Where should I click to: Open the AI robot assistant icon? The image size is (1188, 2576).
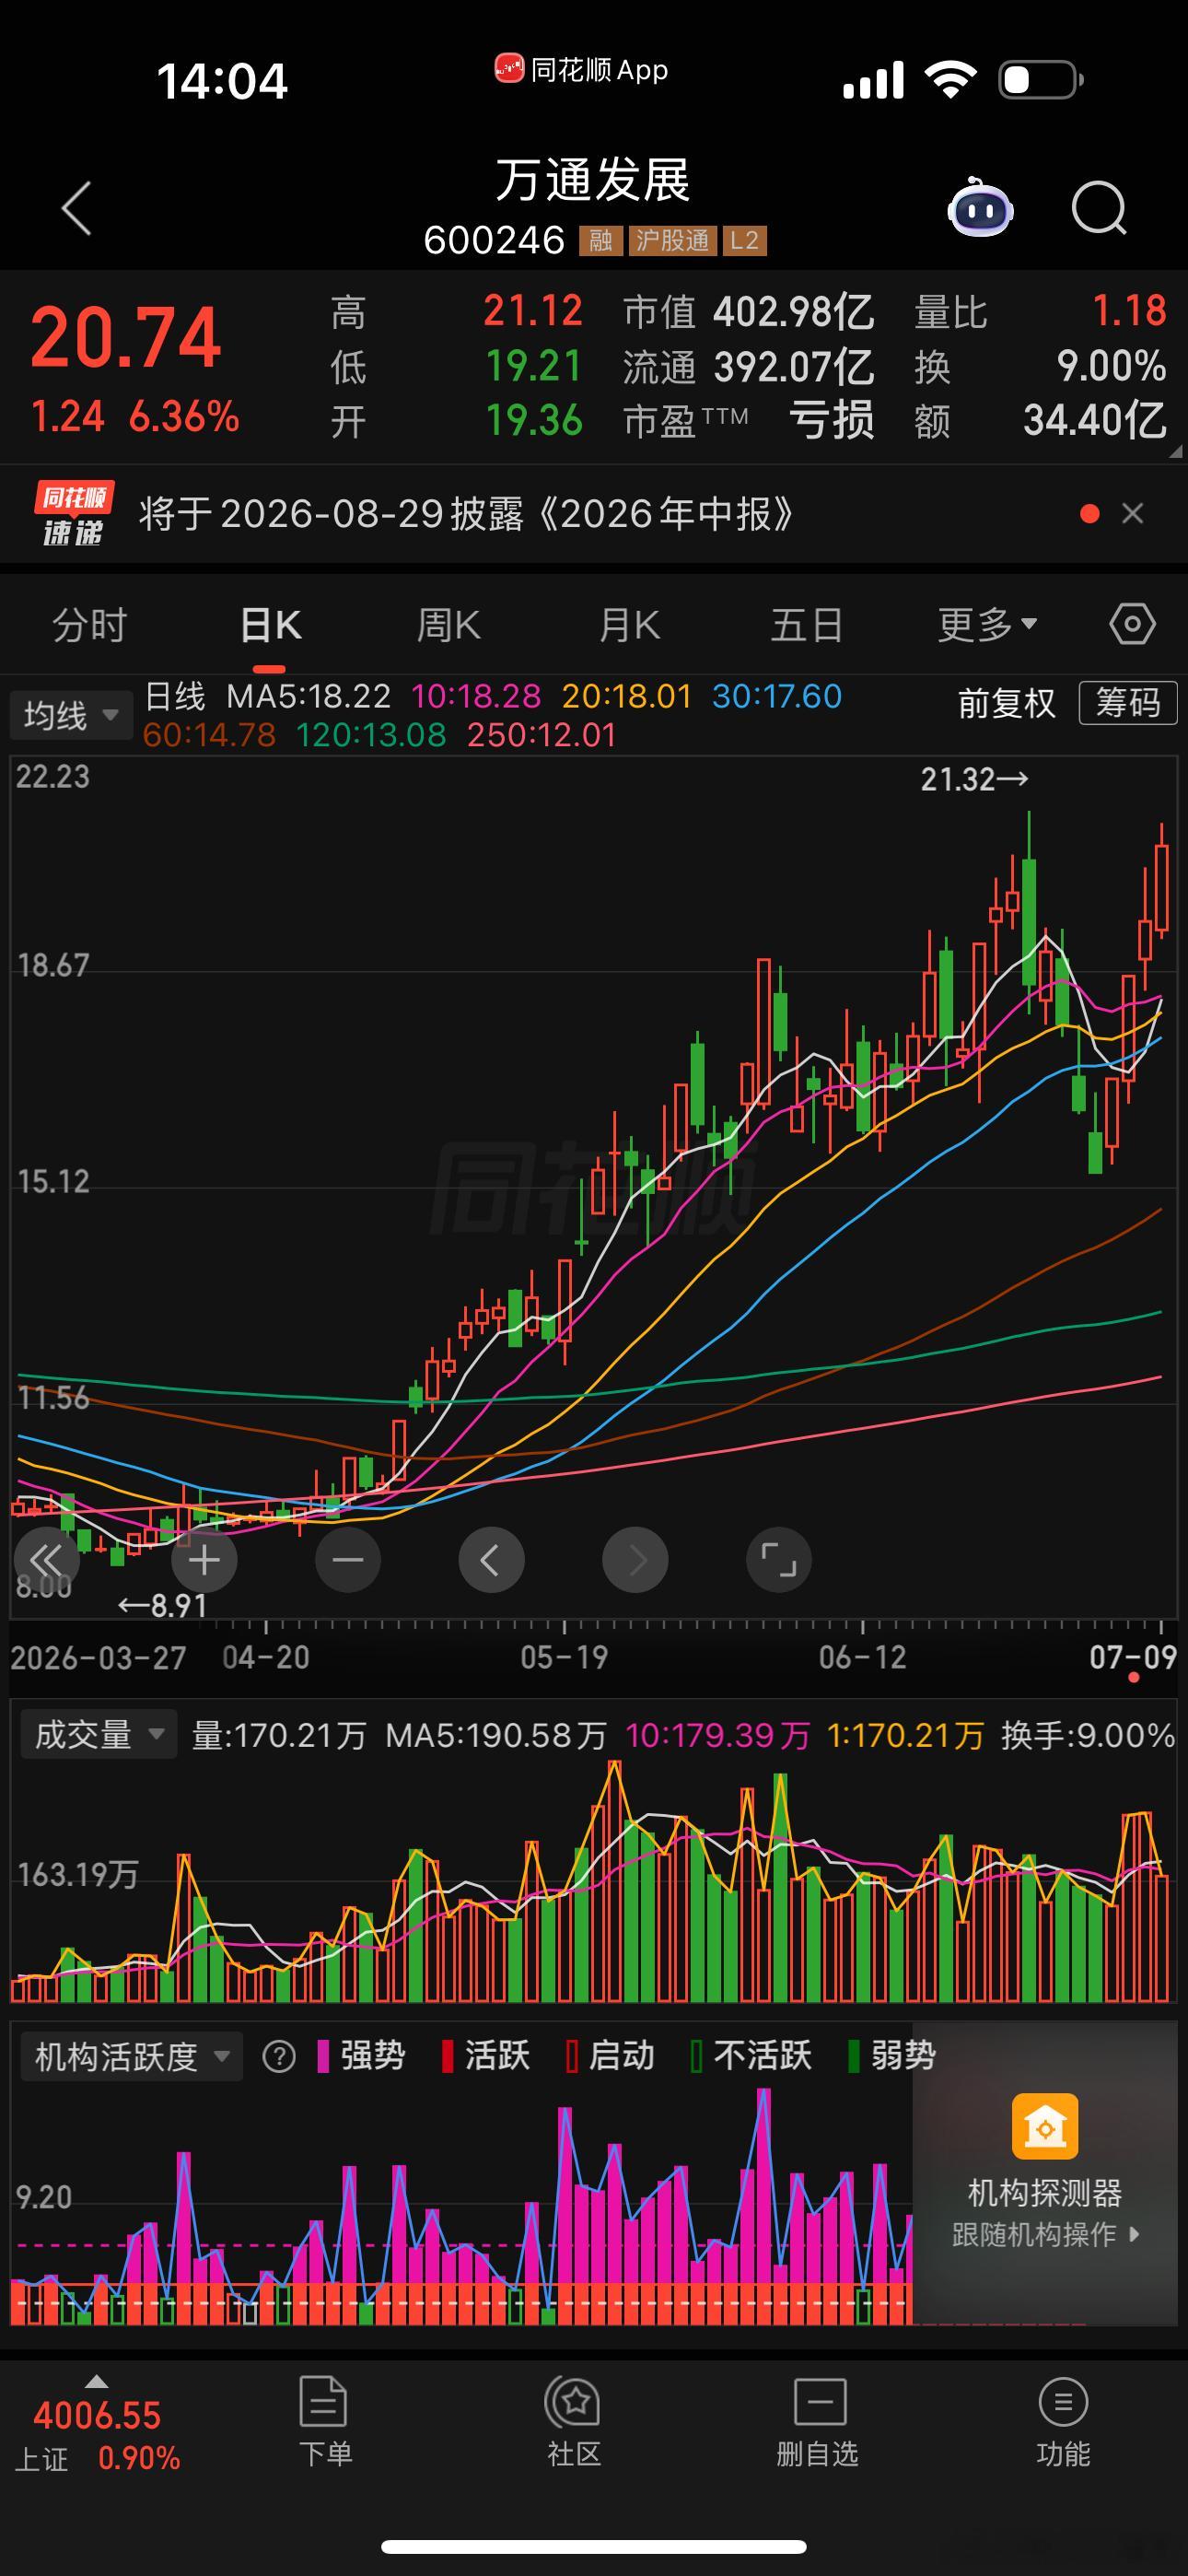coord(980,207)
